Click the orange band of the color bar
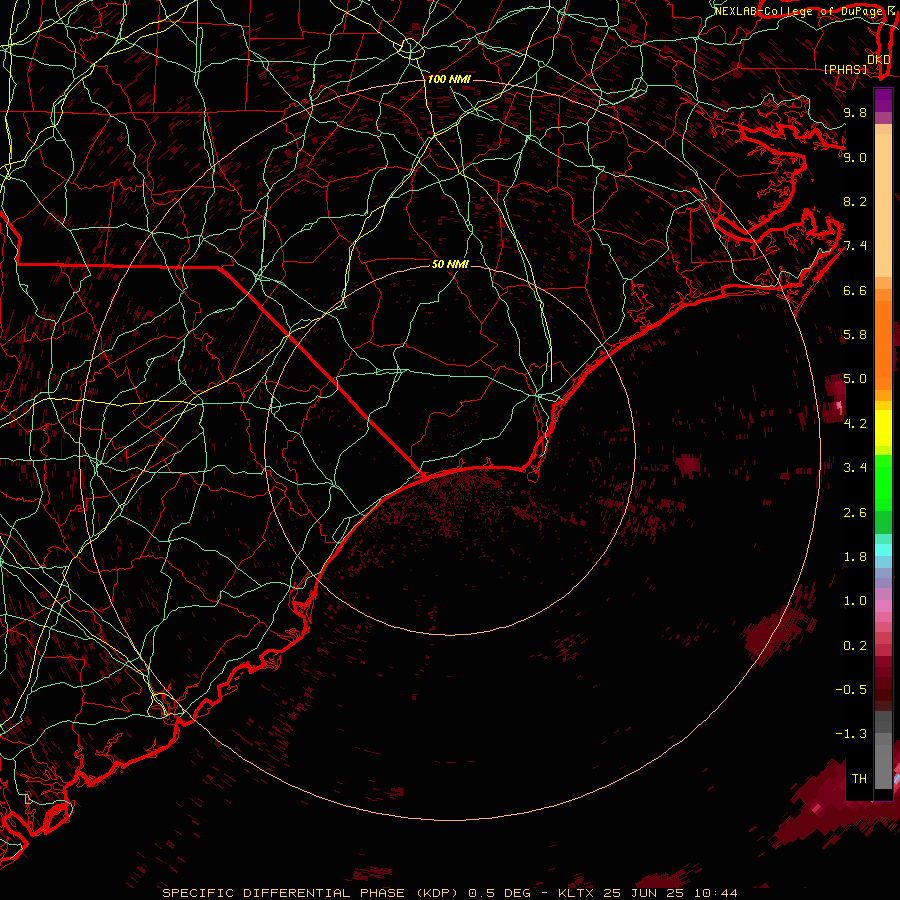The image size is (900, 900). coord(883,346)
